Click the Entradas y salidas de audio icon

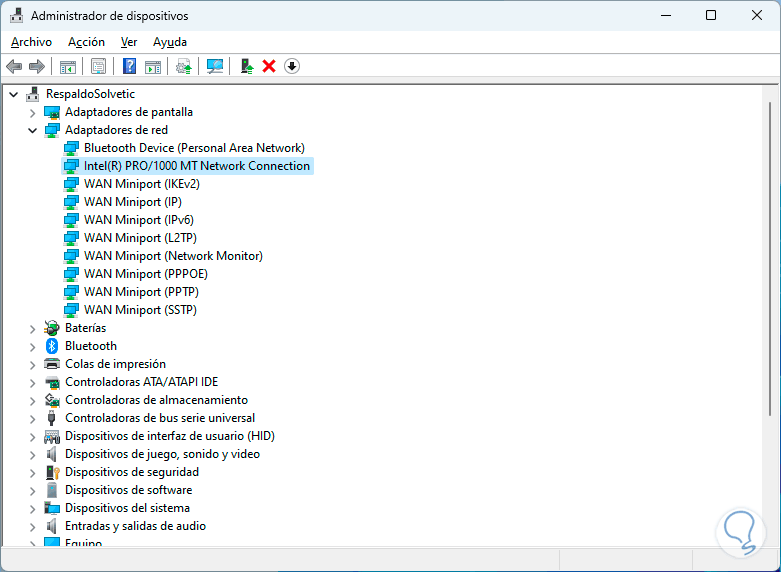tap(51, 526)
